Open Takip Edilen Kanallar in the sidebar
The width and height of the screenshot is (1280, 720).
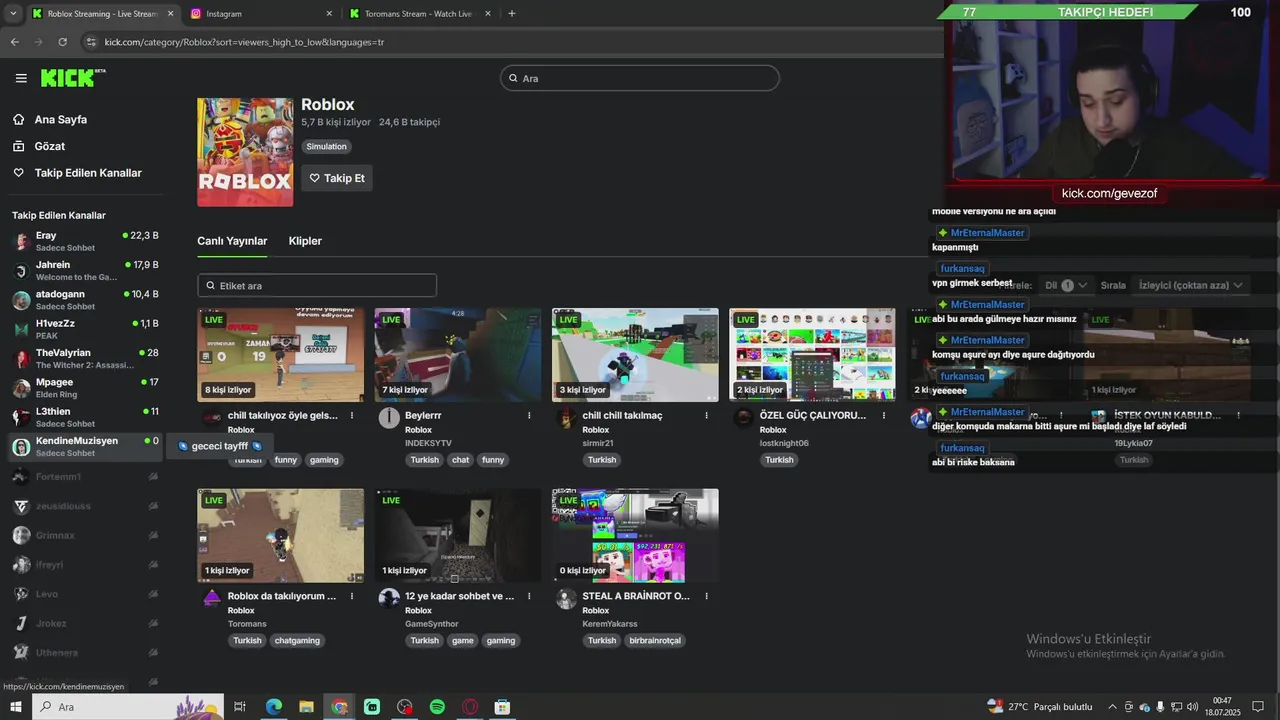[x=88, y=173]
